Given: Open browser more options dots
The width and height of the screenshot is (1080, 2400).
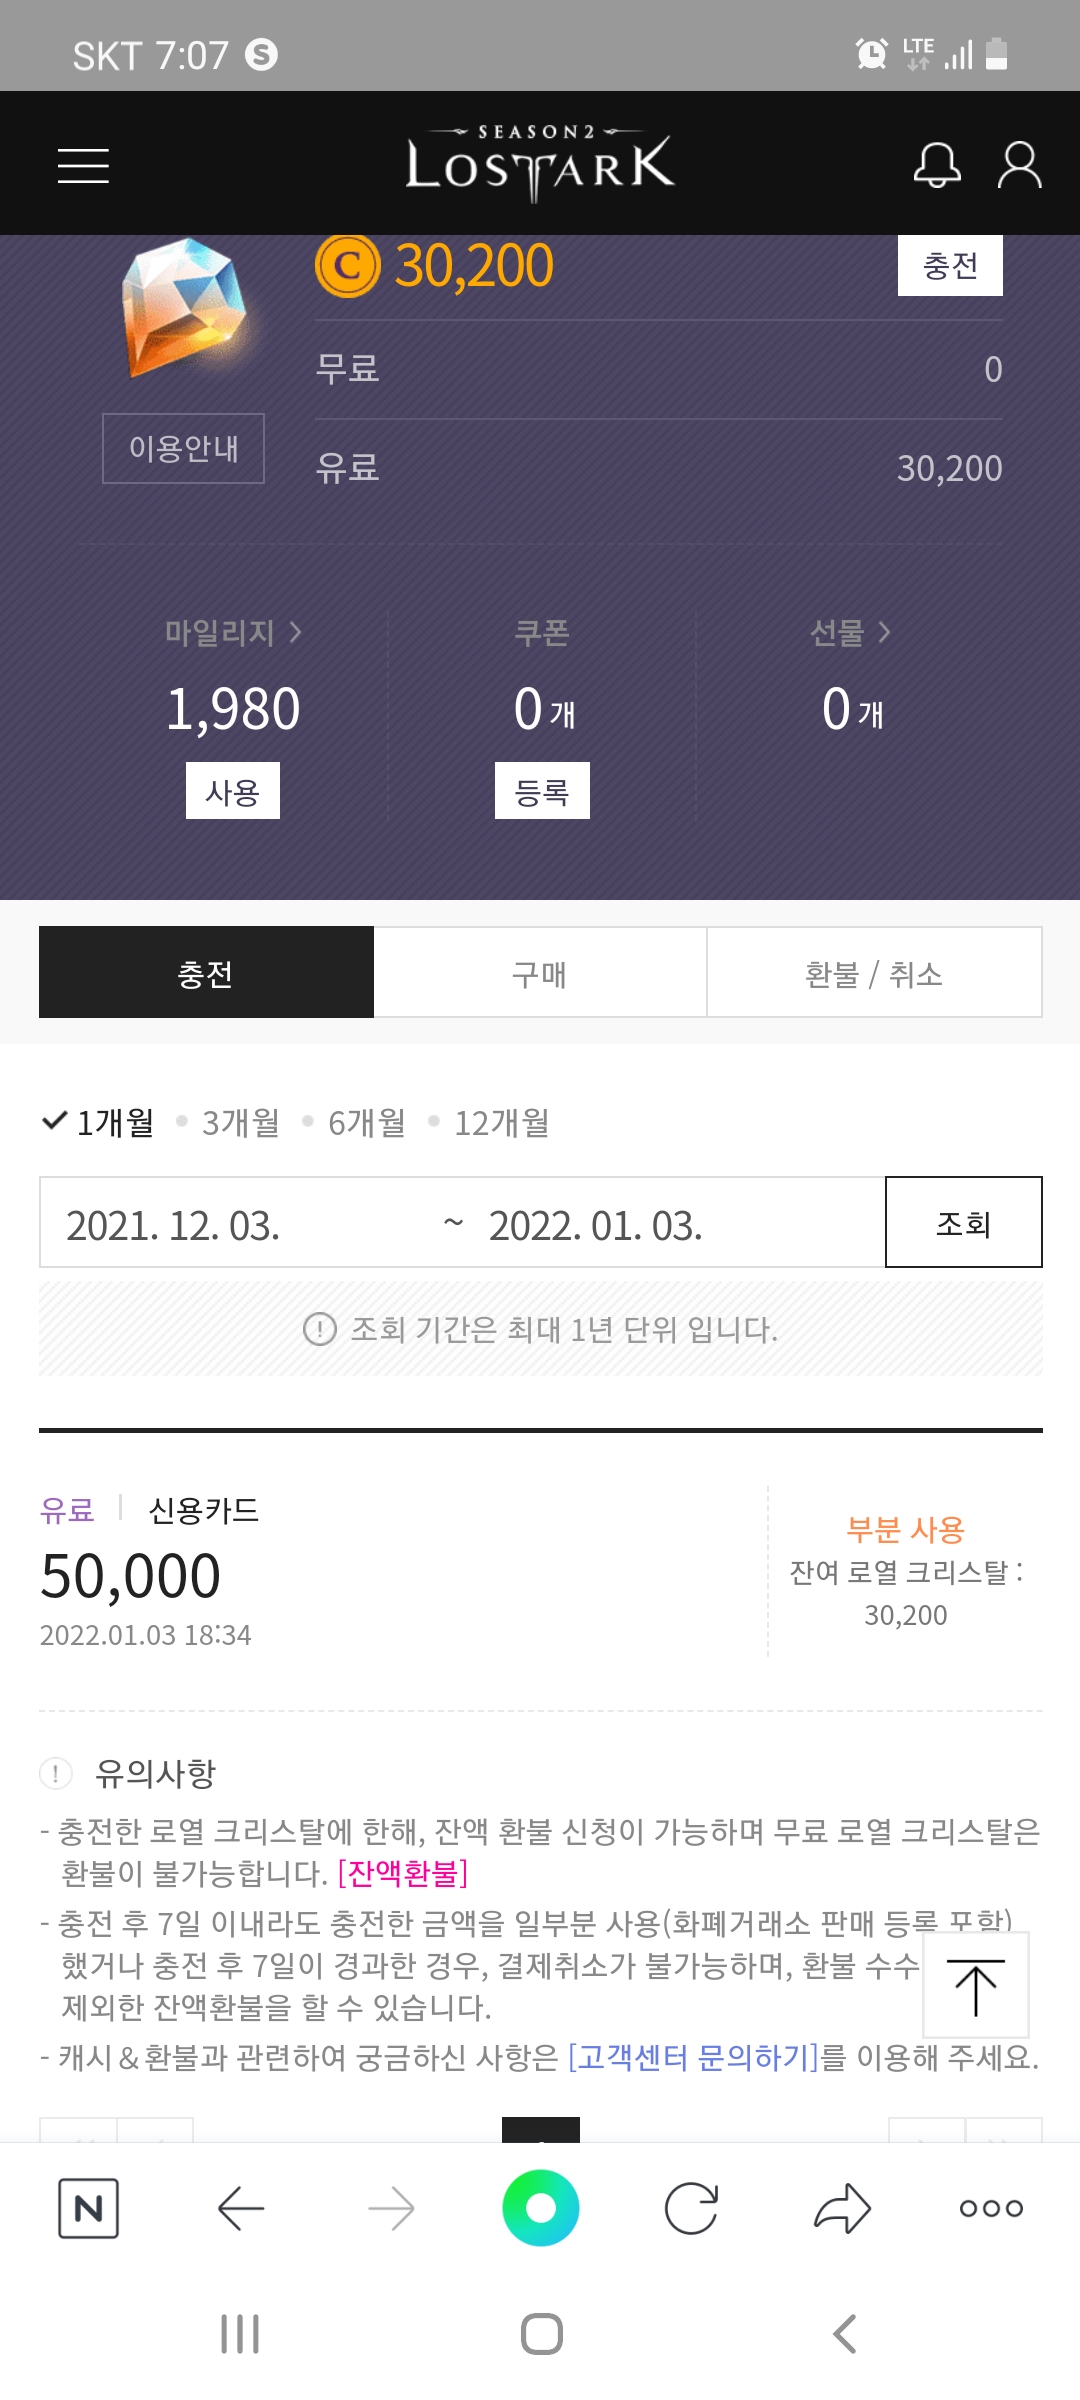Looking at the screenshot, I should tap(991, 2208).
